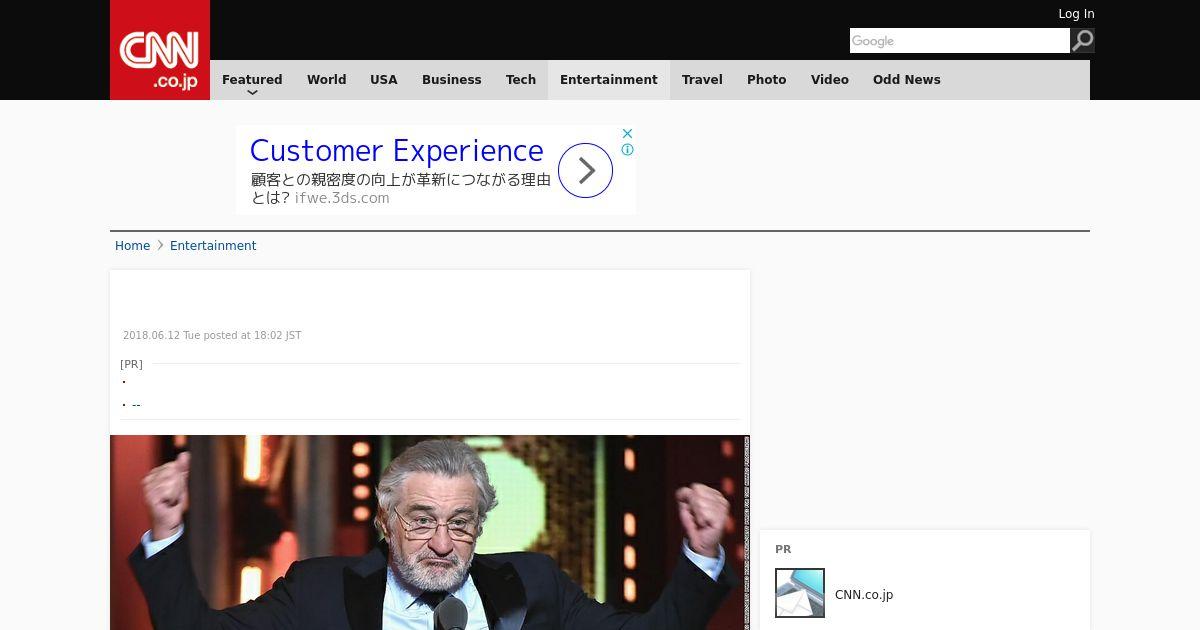Expand the Featured dropdown menu

point(252,81)
